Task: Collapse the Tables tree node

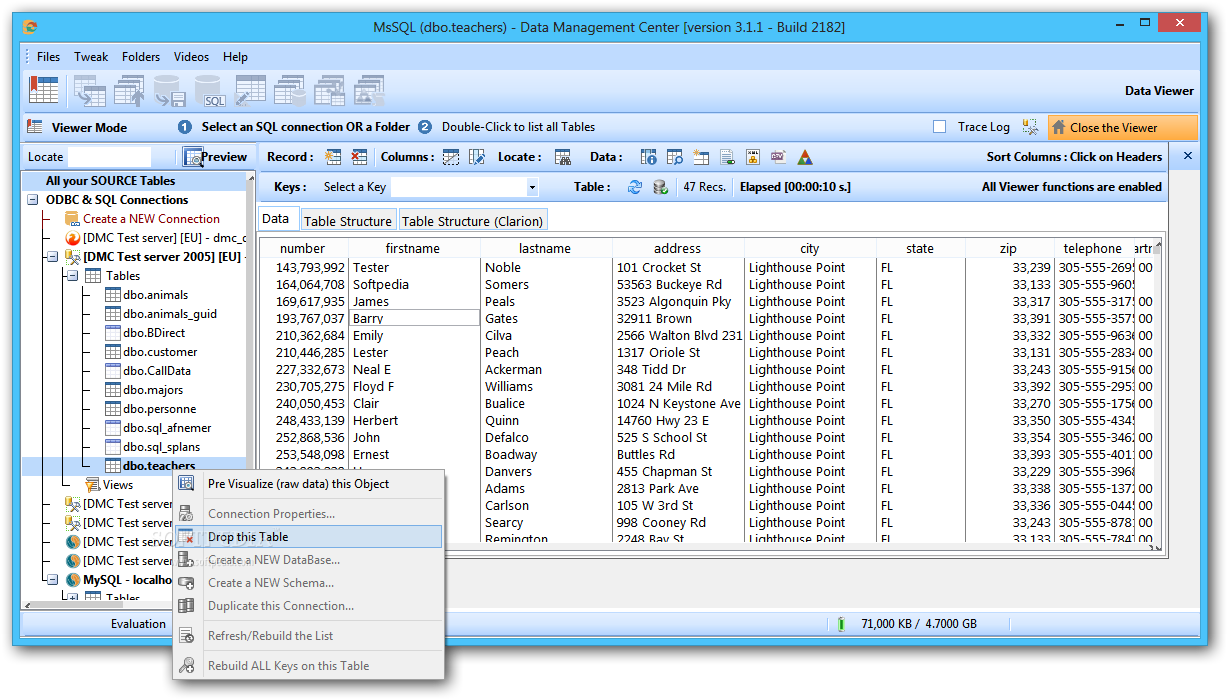Action: 71,276
